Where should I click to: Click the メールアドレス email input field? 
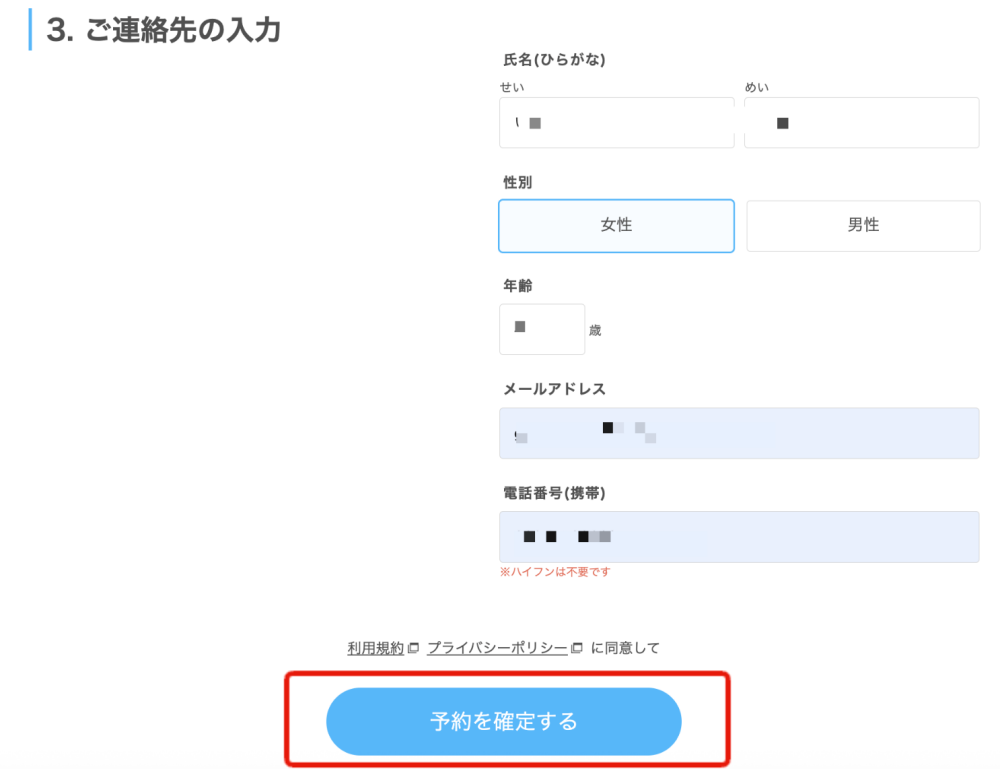(738, 432)
